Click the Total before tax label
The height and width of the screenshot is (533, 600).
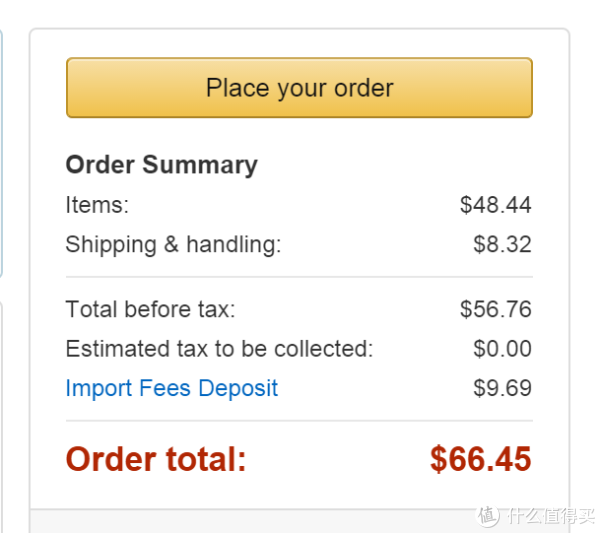pos(150,309)
